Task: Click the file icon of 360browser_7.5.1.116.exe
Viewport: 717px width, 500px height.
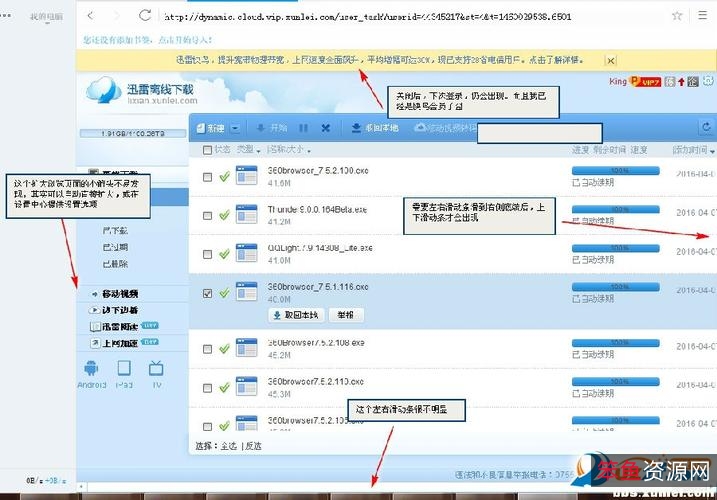Action: 246,291
